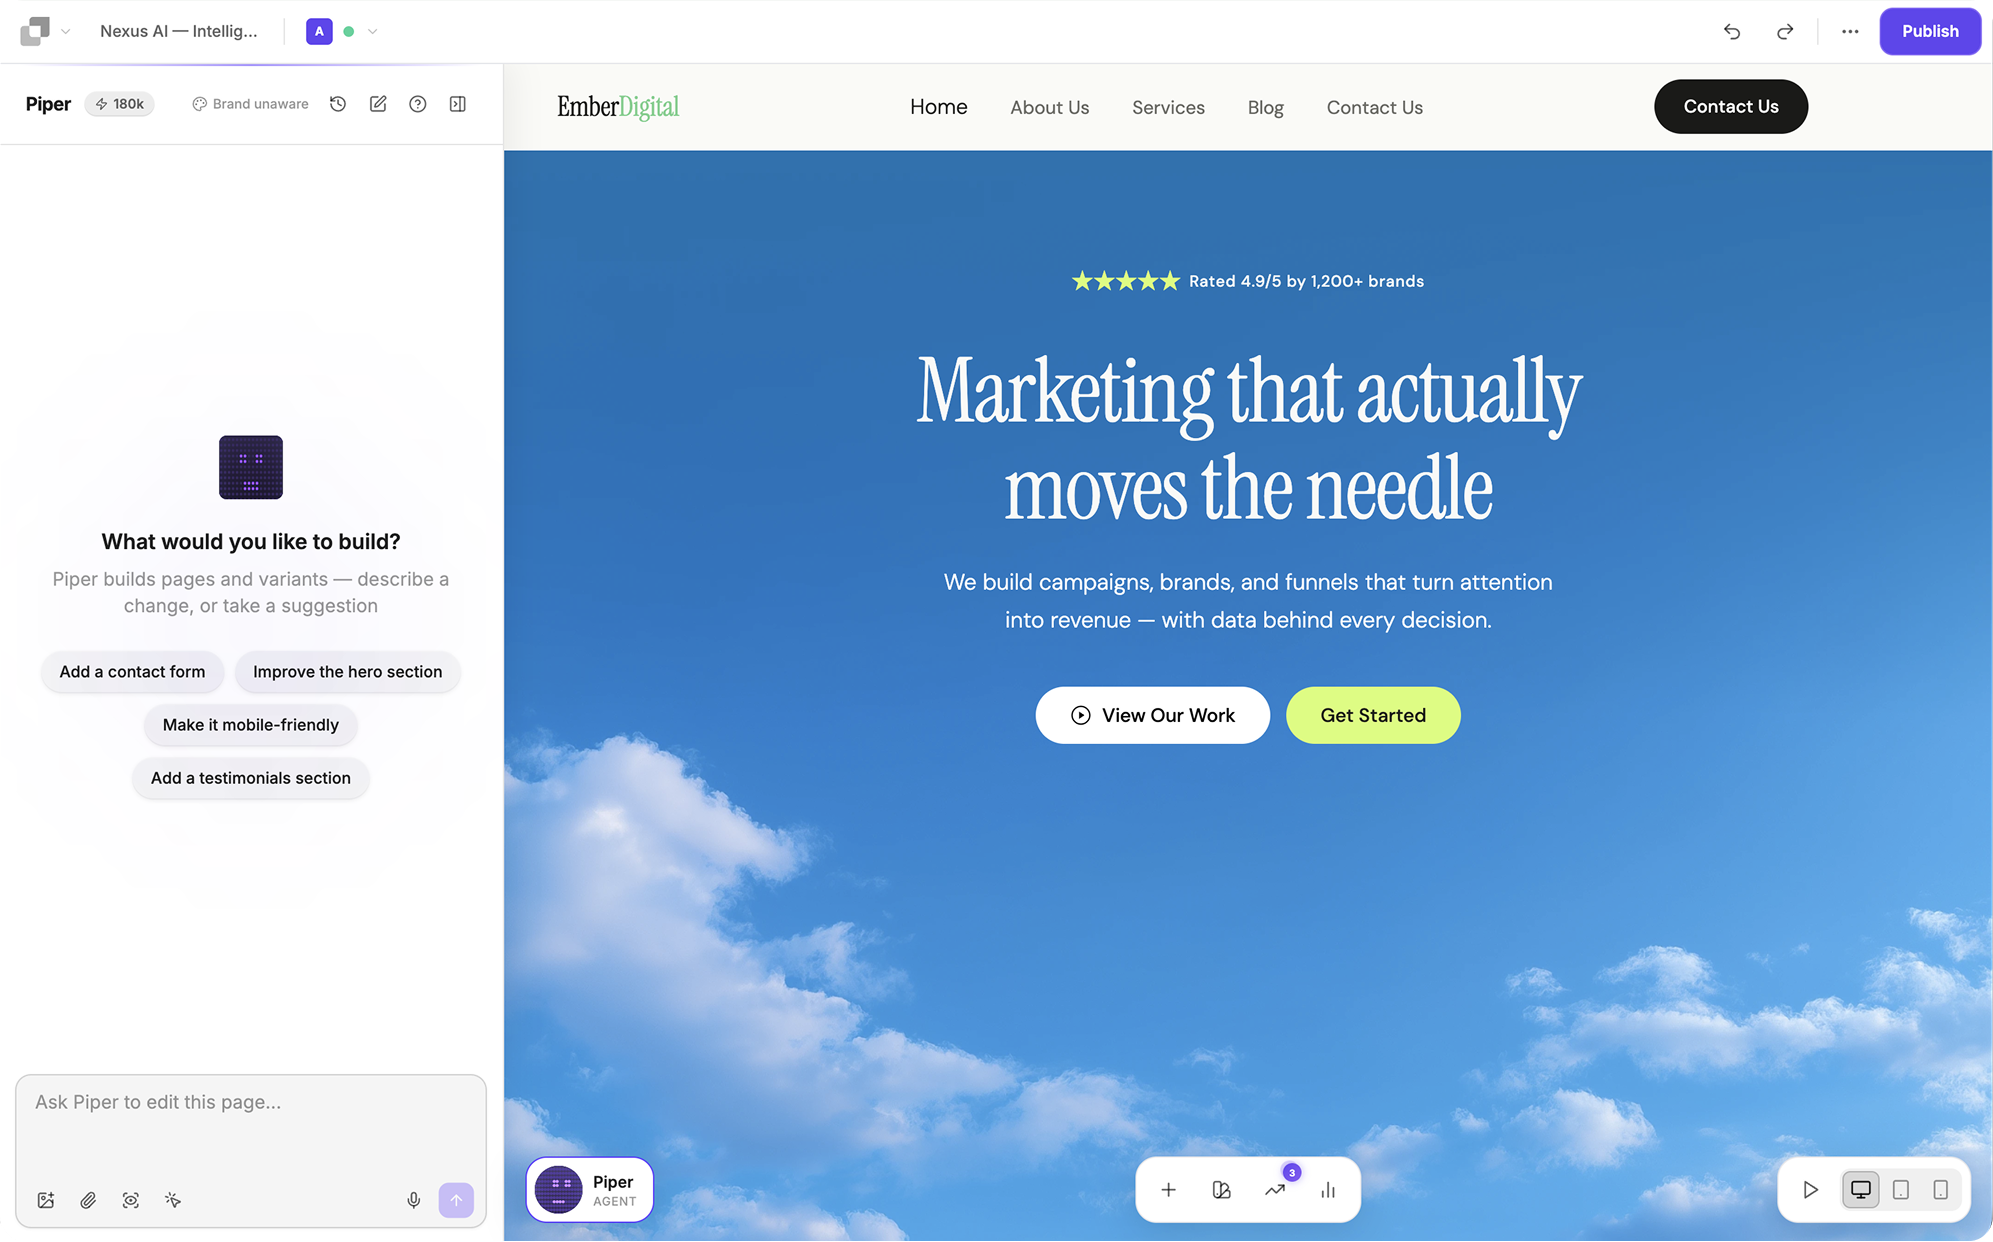Expand the chevron beside the app logo
The height and width of the screenshot is (1242, 1993).
[x=66, y=32]
